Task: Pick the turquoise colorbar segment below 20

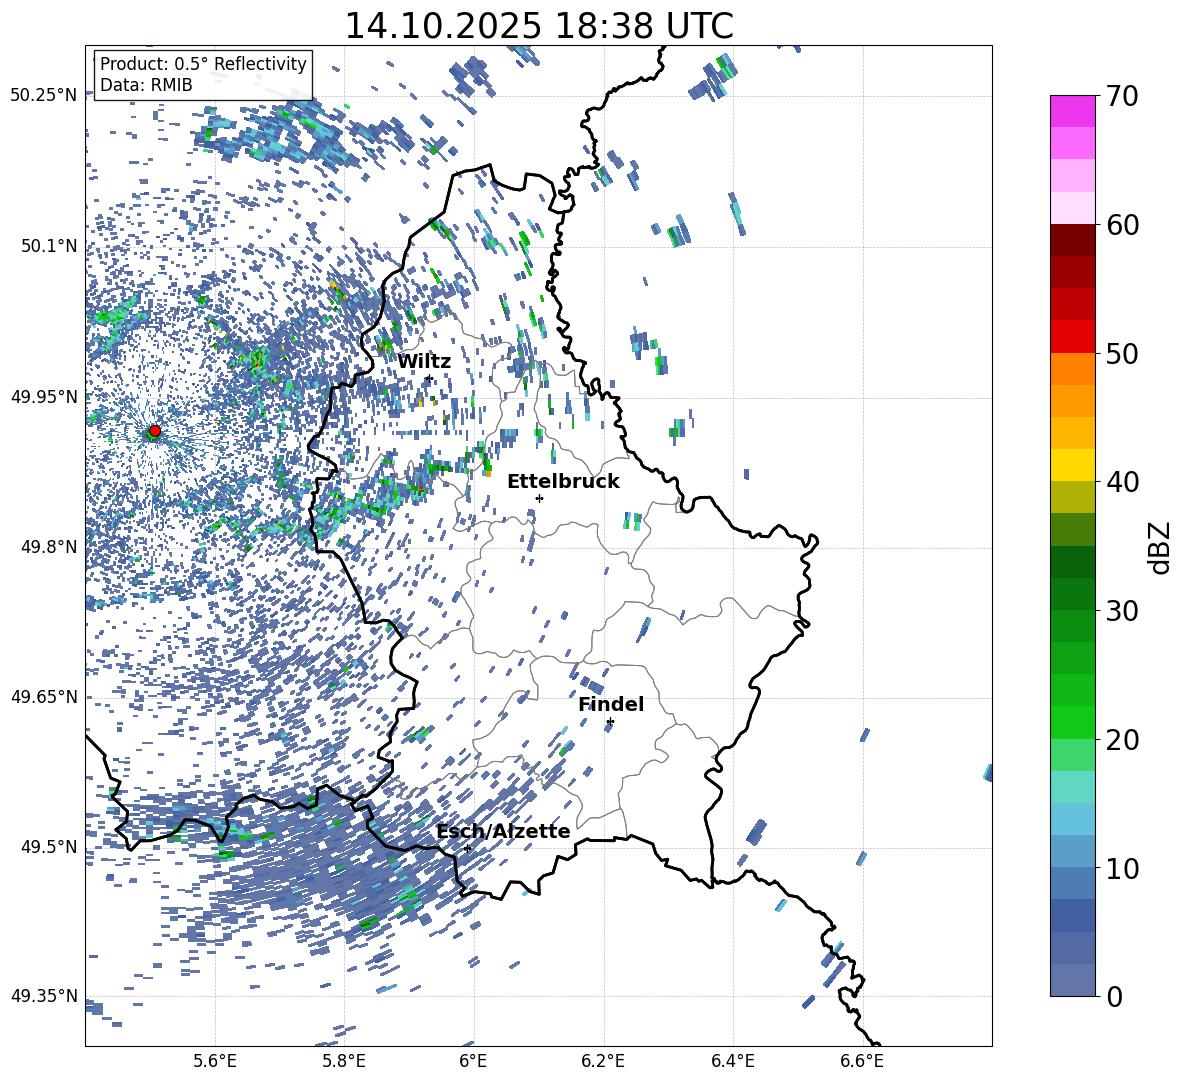Action: pyautogui.click(x=1072, y=787)
